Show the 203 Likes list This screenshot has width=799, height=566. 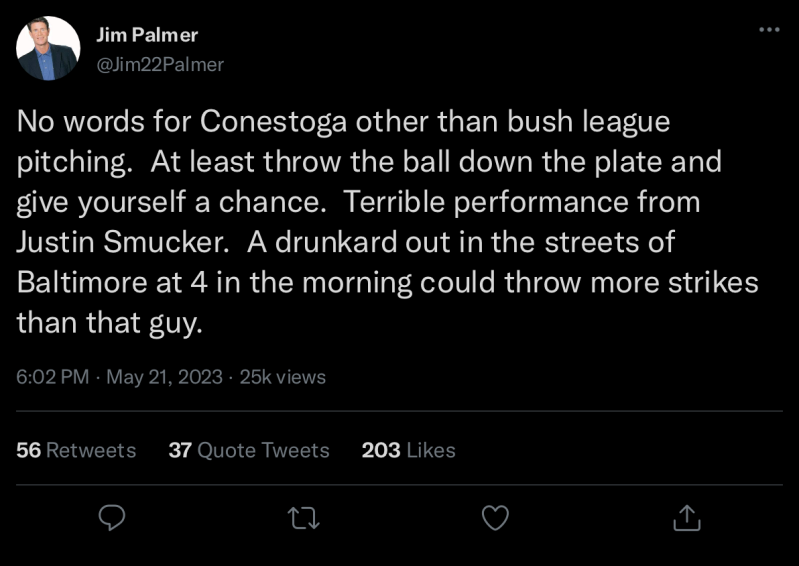coord(408,450)
